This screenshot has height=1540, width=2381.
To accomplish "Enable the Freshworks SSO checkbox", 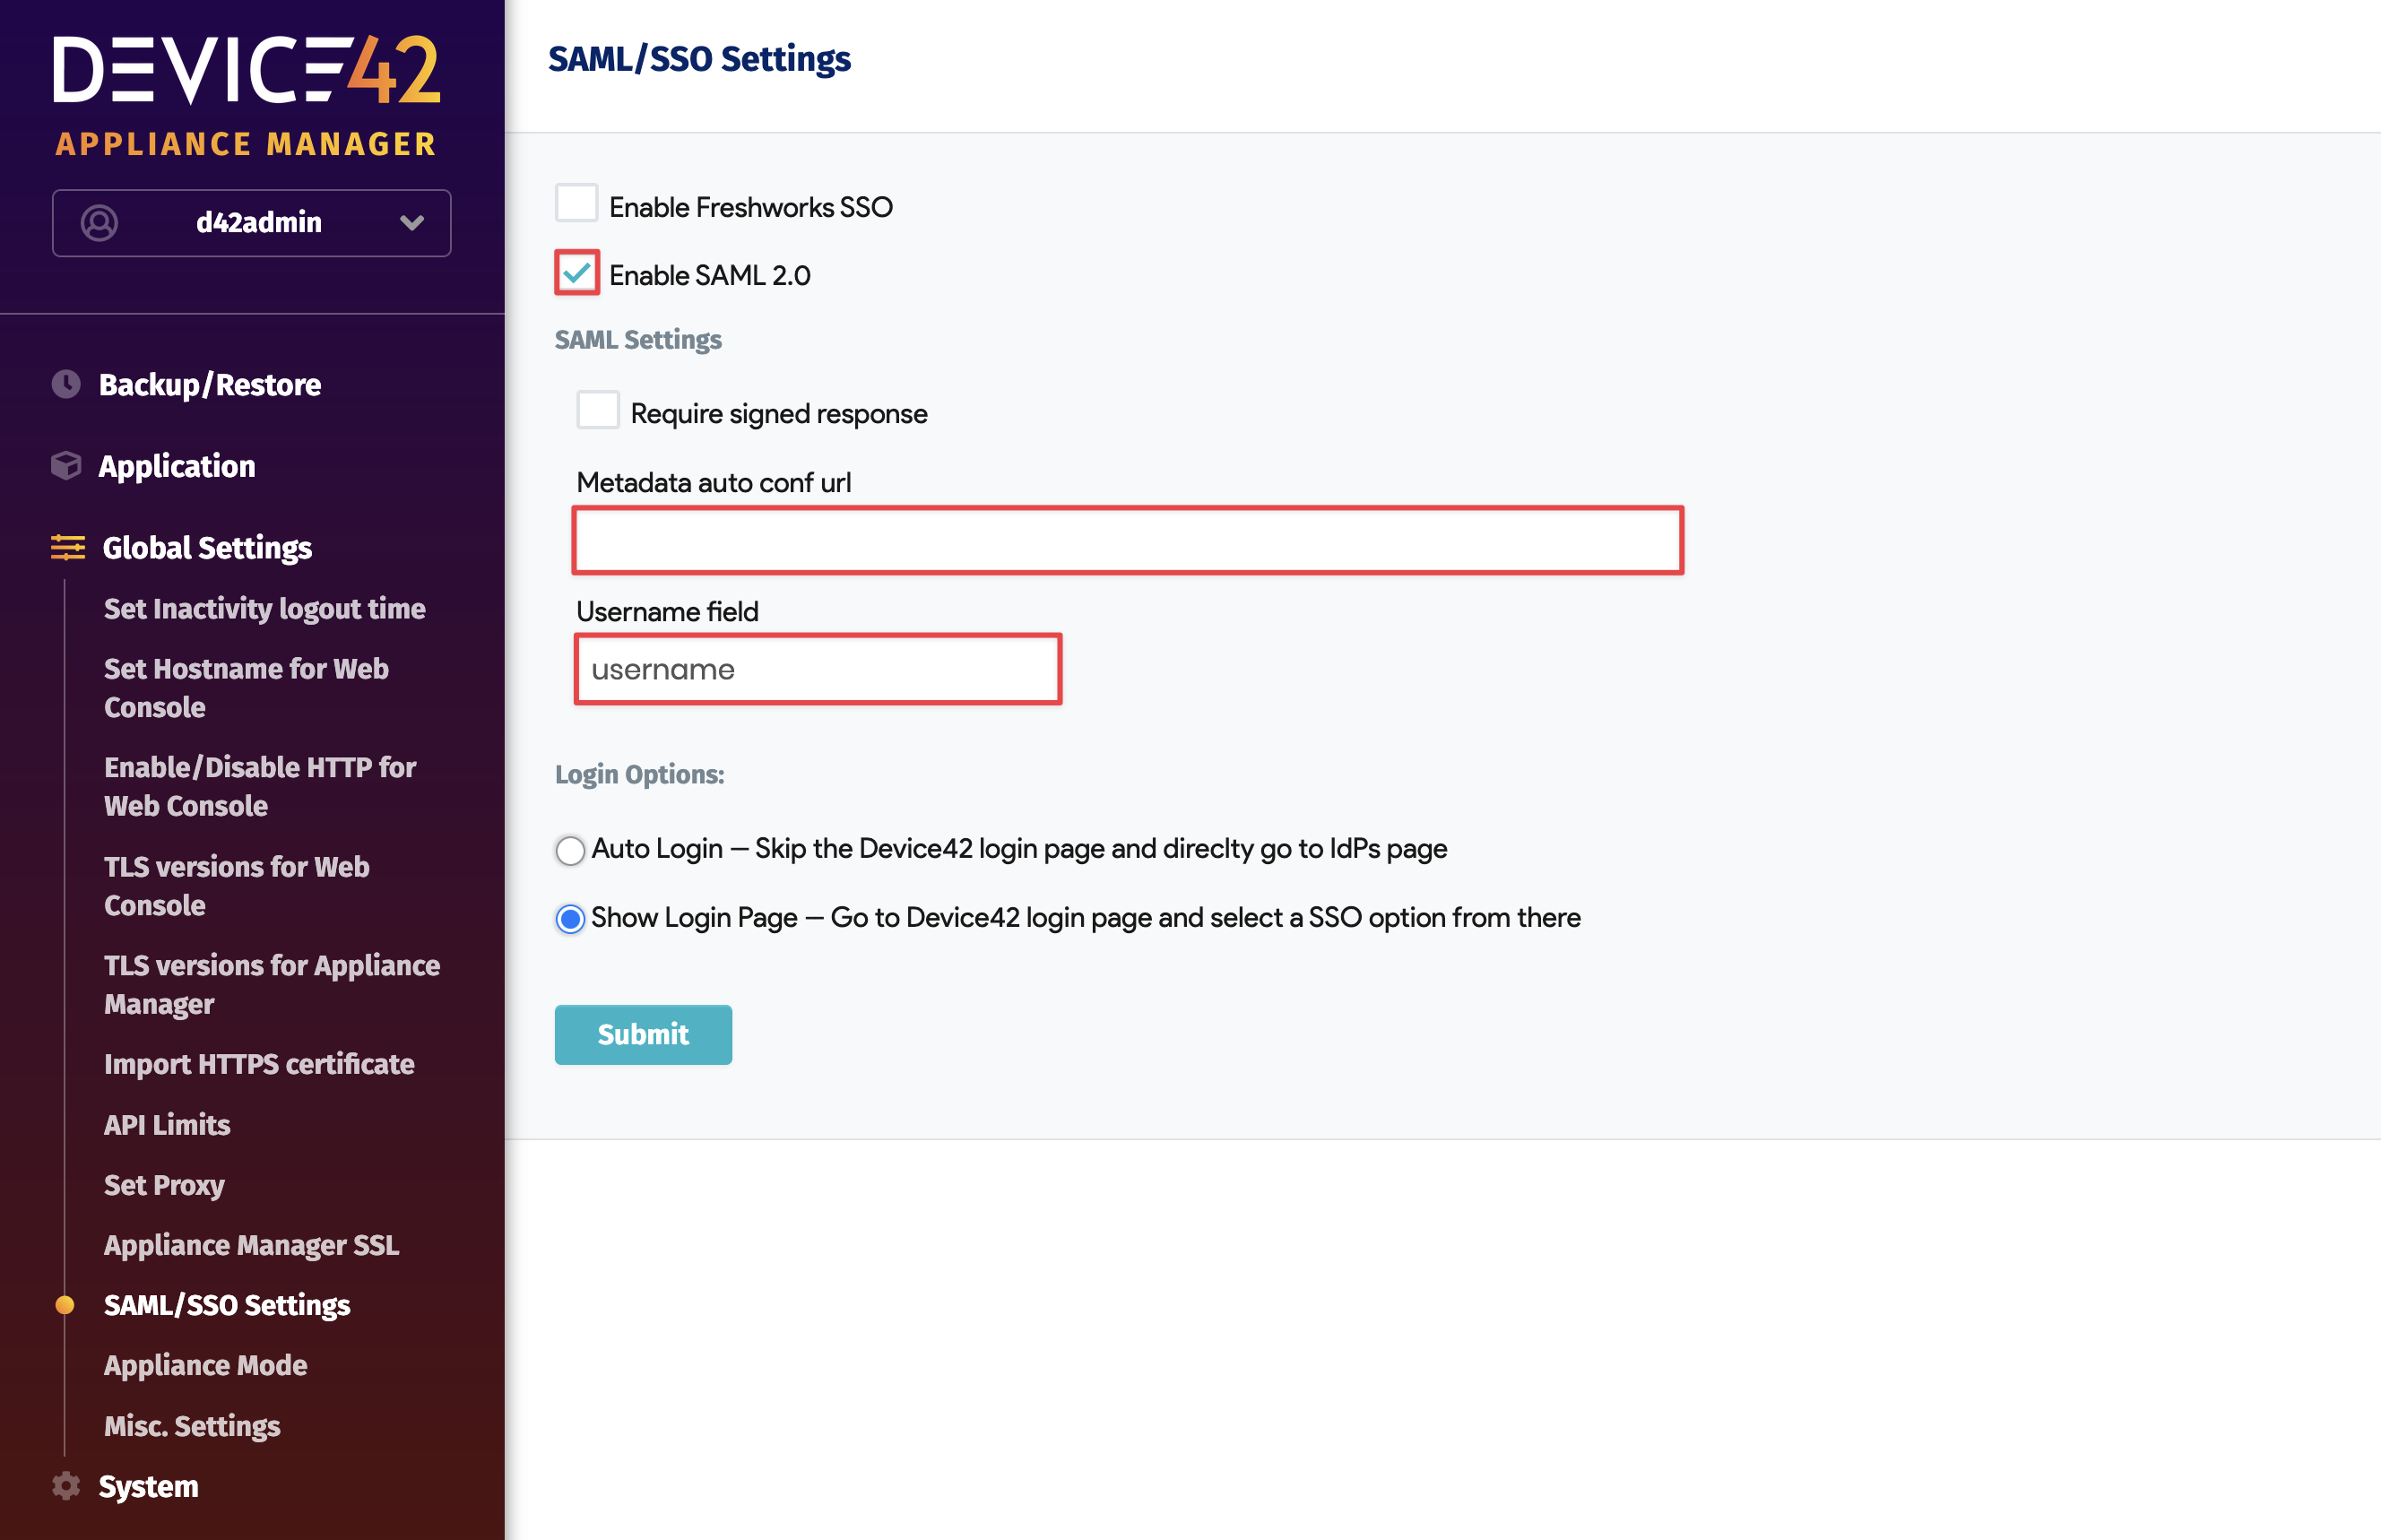I will pyautogui.click(x=577, y=204).
